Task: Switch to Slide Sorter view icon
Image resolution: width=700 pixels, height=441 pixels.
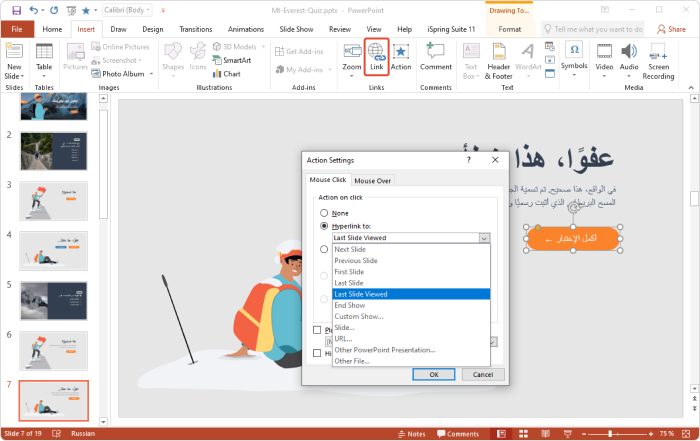Action: pos(523,433)
